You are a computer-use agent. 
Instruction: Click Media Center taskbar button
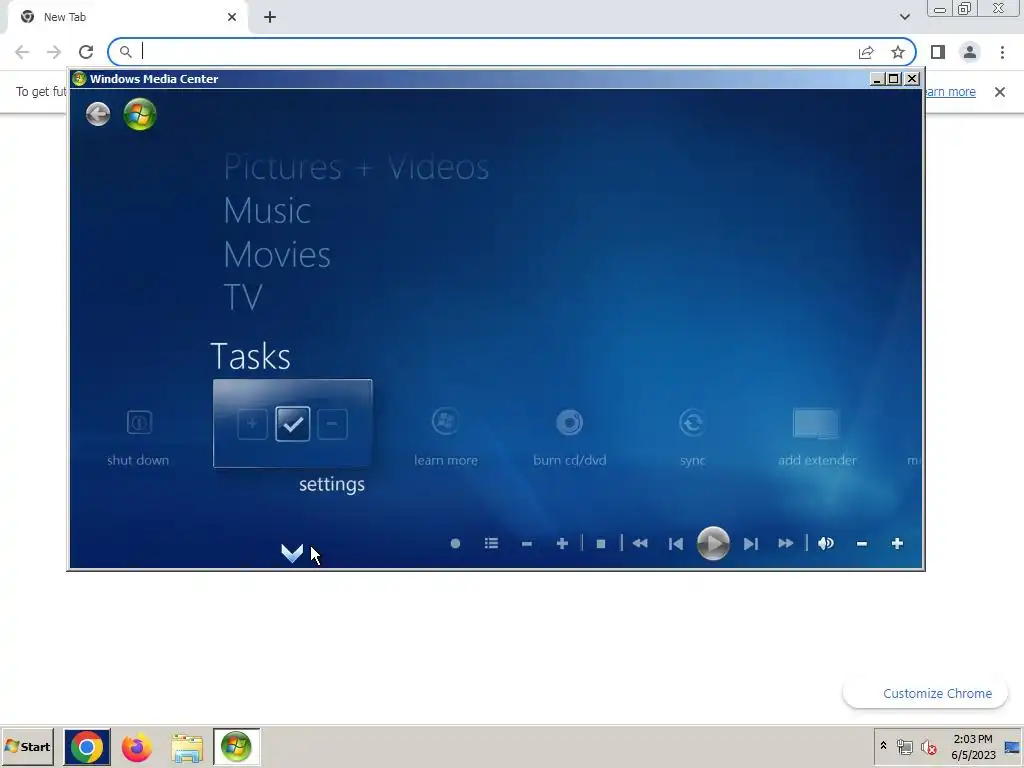point(236,747)
